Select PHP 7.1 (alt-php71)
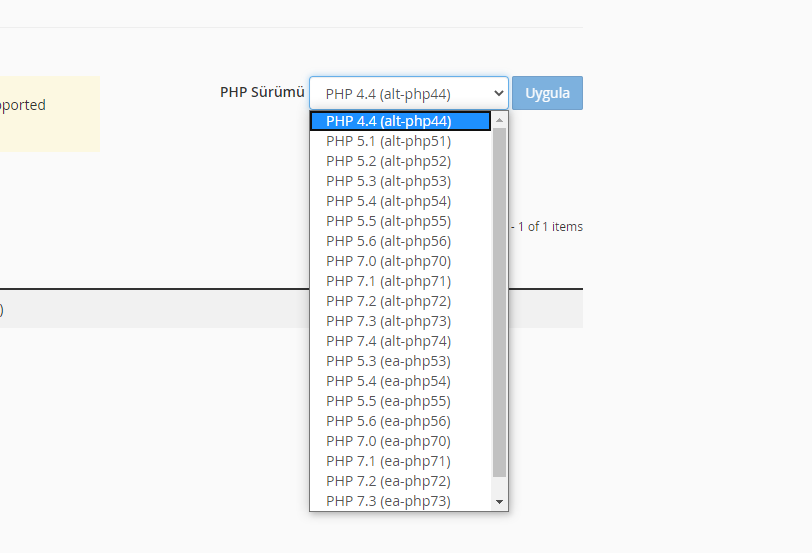This screenshot has width=812, height=553. point(400,281)
